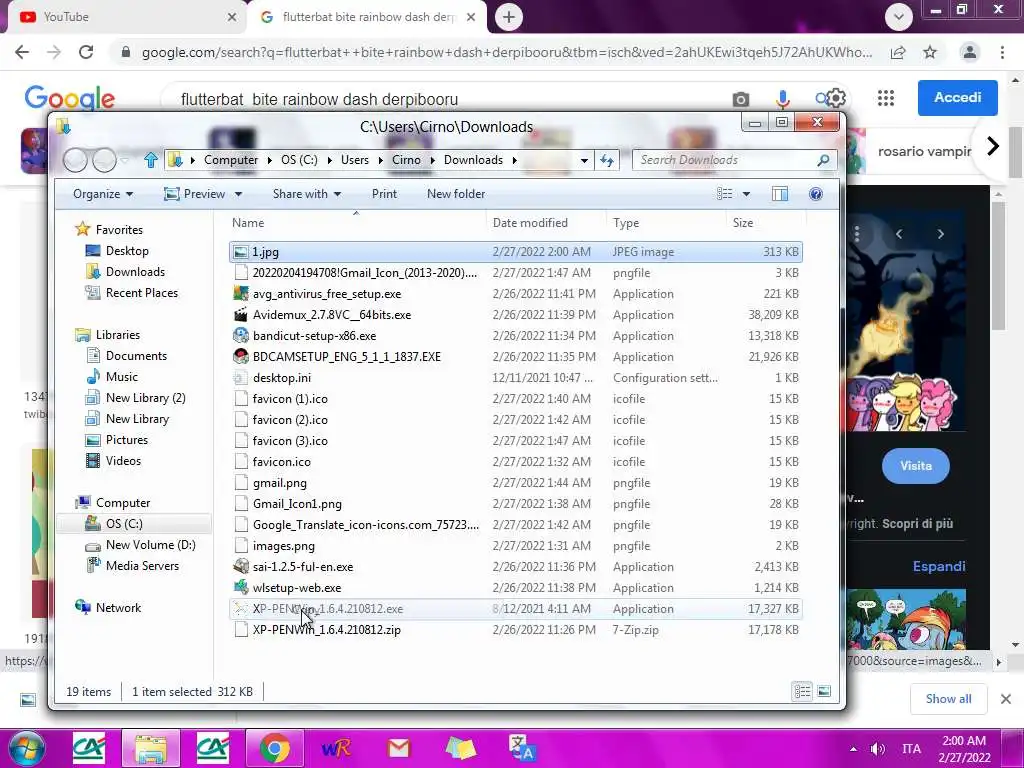The width and height of the screenshot is (1024, 768).
Task: Click the Google voice search microphone
Action: pyautogui.click(x=782, y=99)
